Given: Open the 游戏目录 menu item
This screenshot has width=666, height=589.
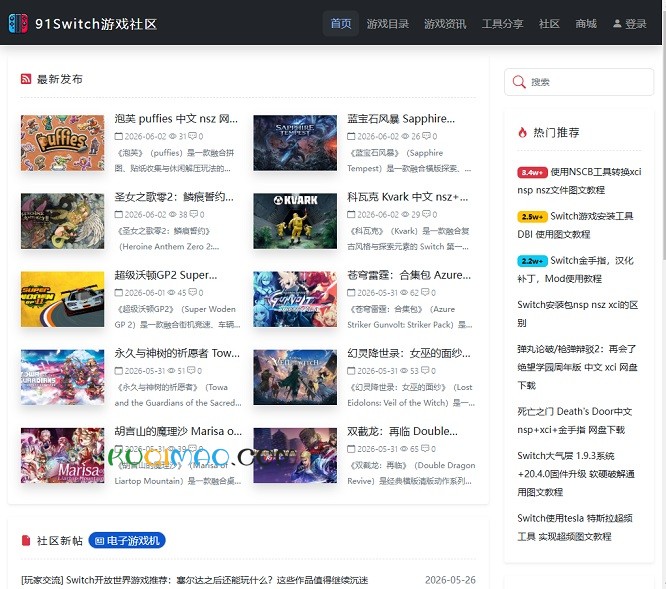Looking at the screenshot, I should [x=387, y=24].
